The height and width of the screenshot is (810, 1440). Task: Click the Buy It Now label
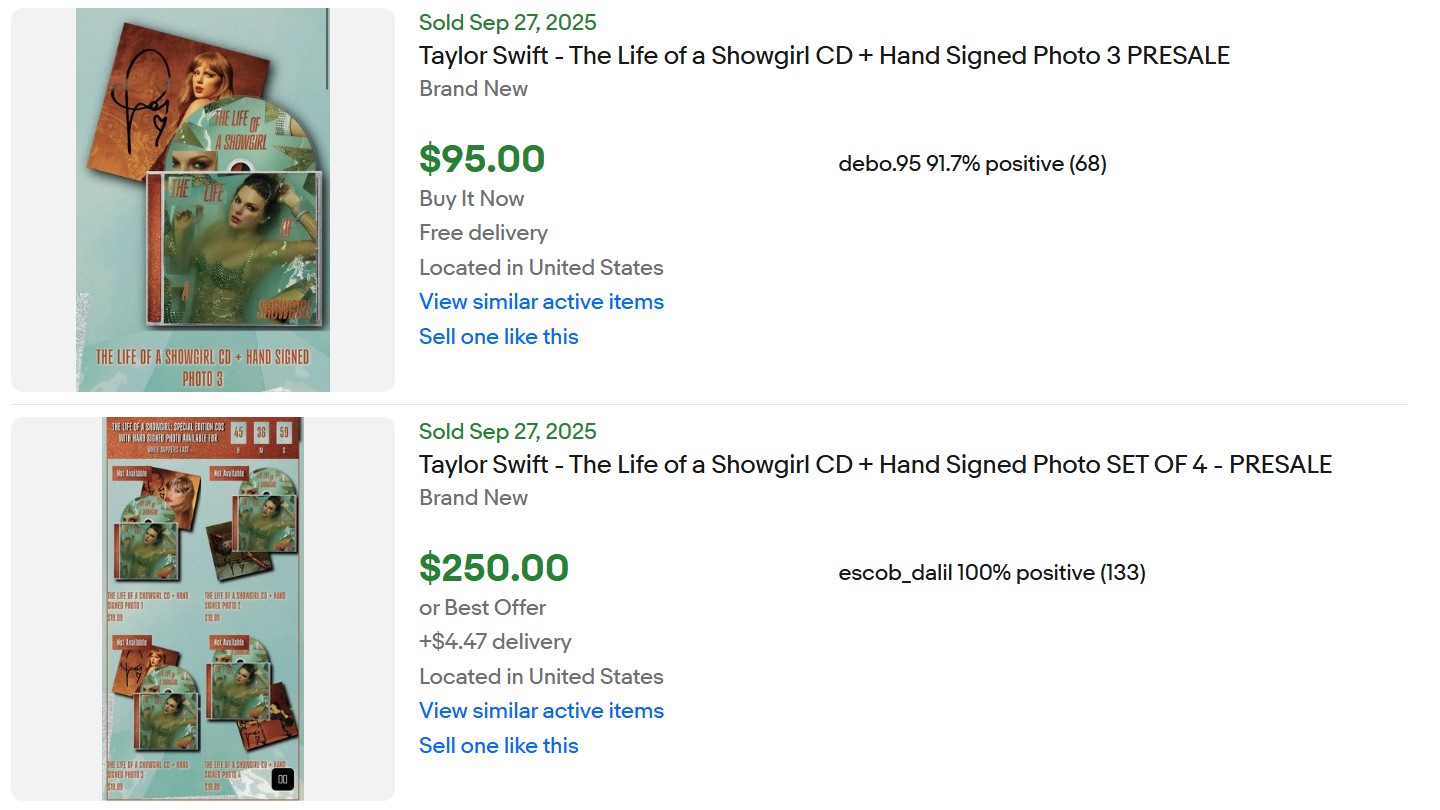(471, 199)
